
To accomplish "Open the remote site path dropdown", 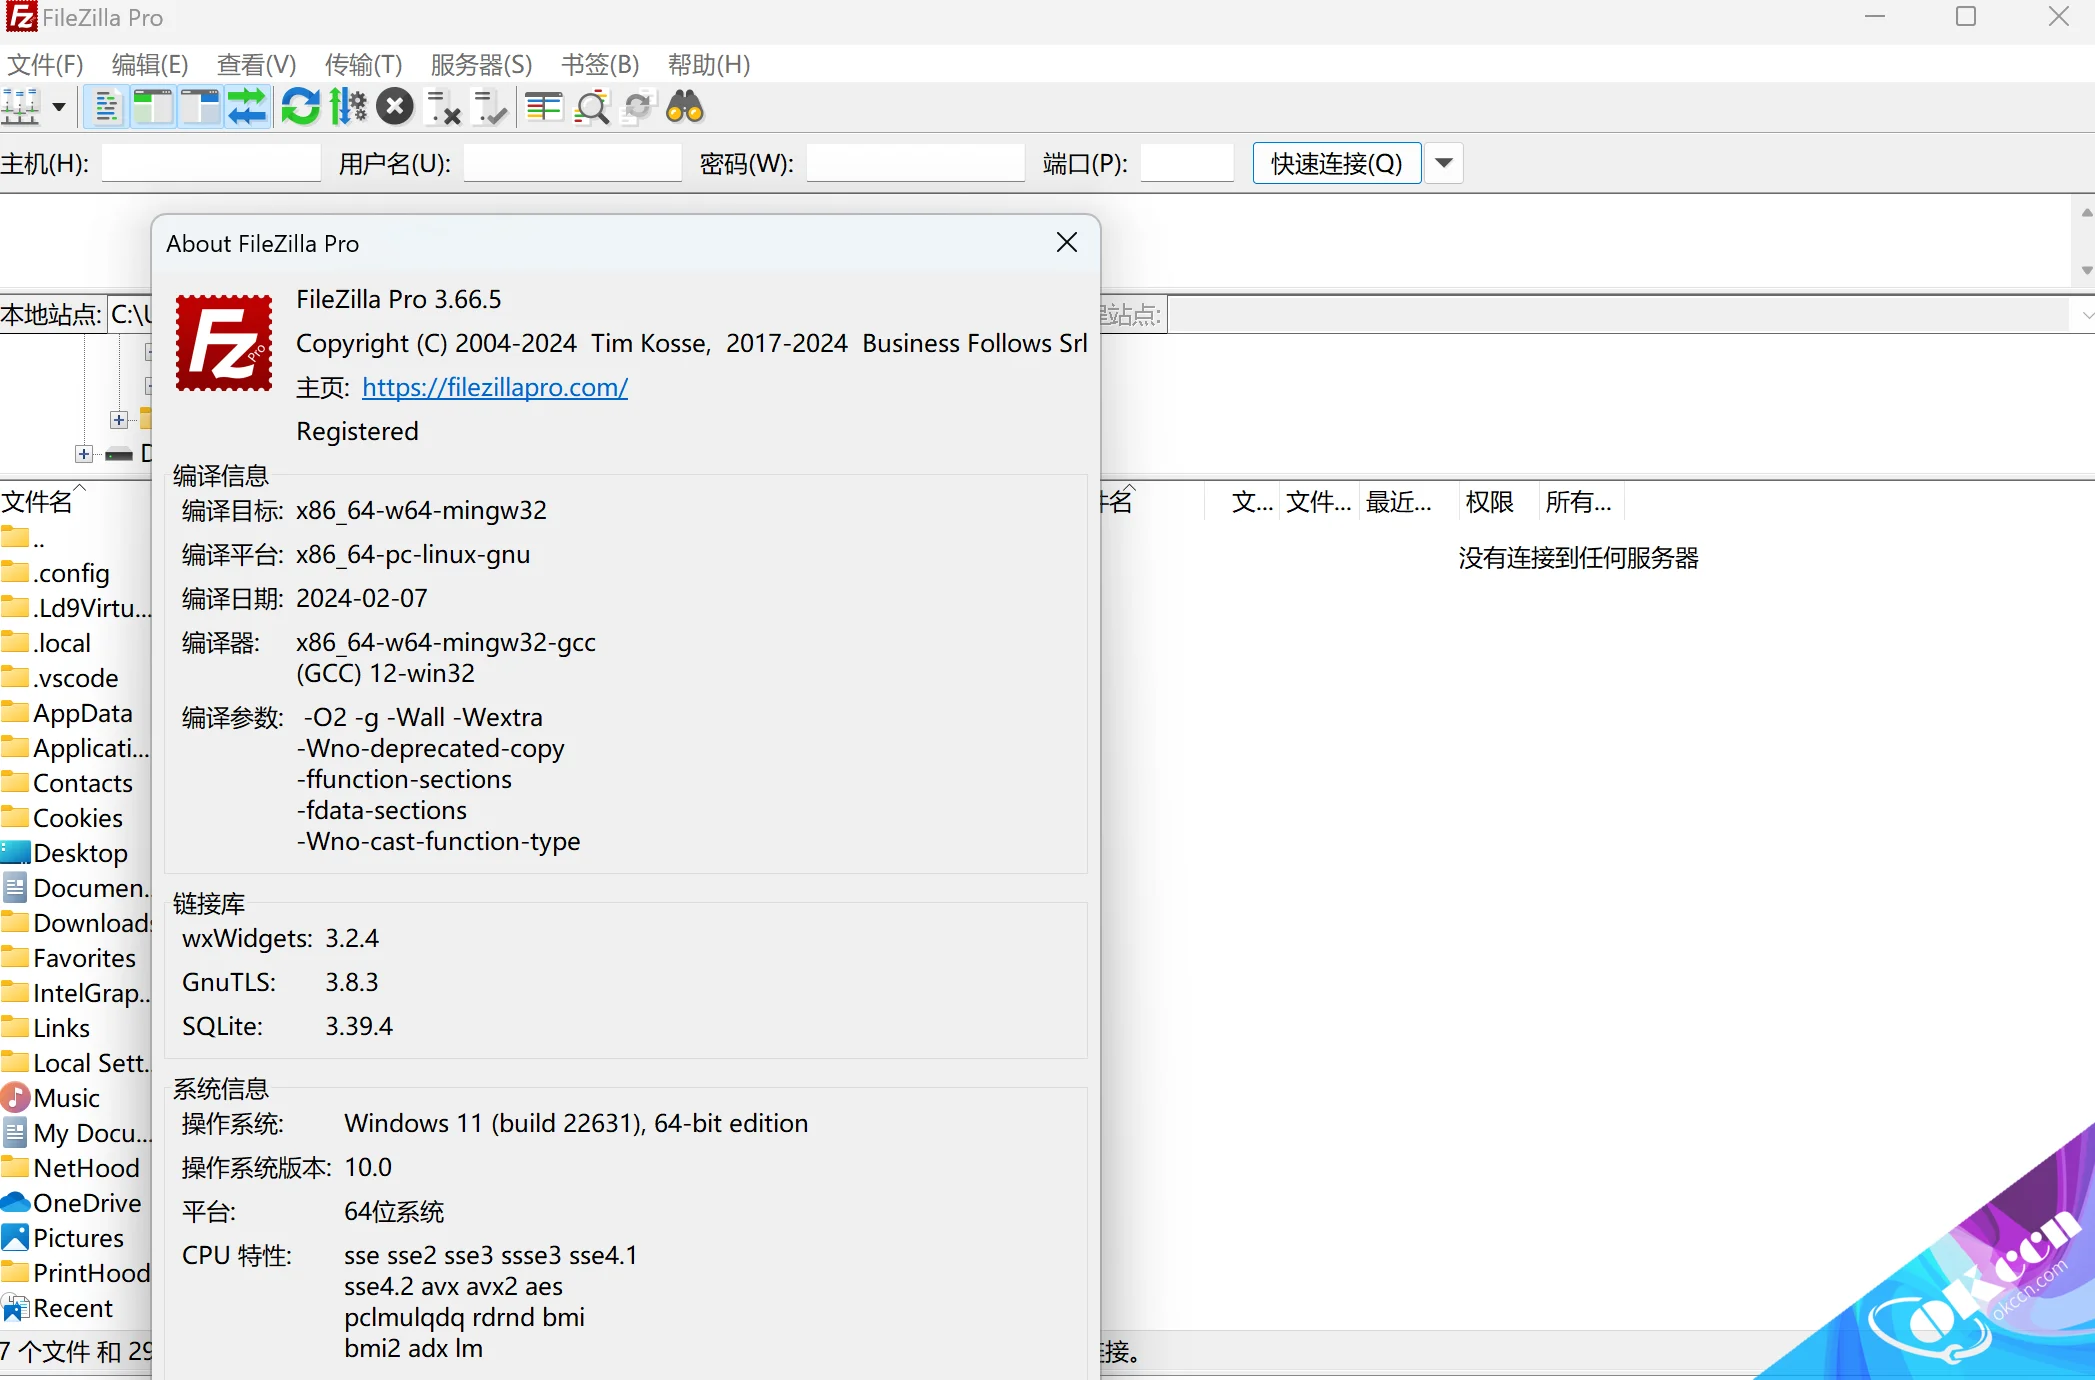I will click(x=2085, y=315).
